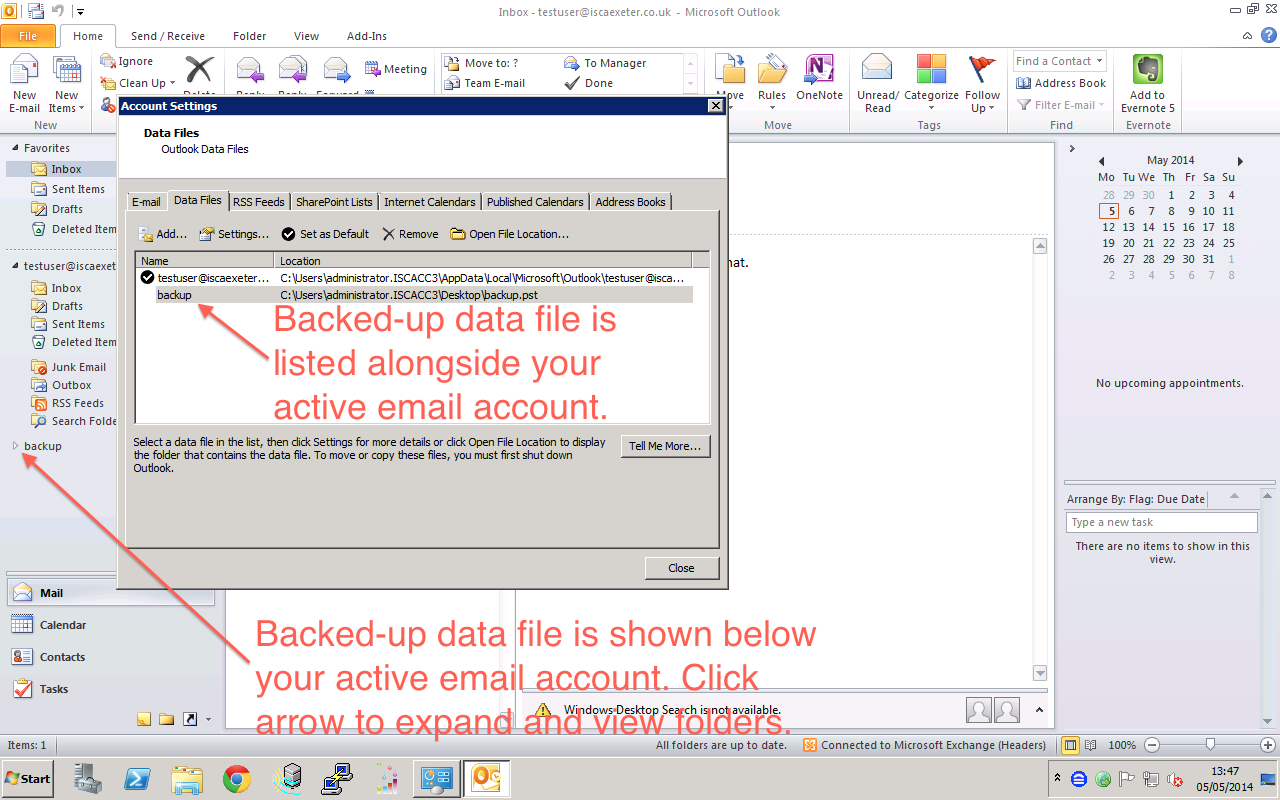1280x800 pixels.
Task: Click the Send/Receive quick access icon
Action: [x=36, y=11]
